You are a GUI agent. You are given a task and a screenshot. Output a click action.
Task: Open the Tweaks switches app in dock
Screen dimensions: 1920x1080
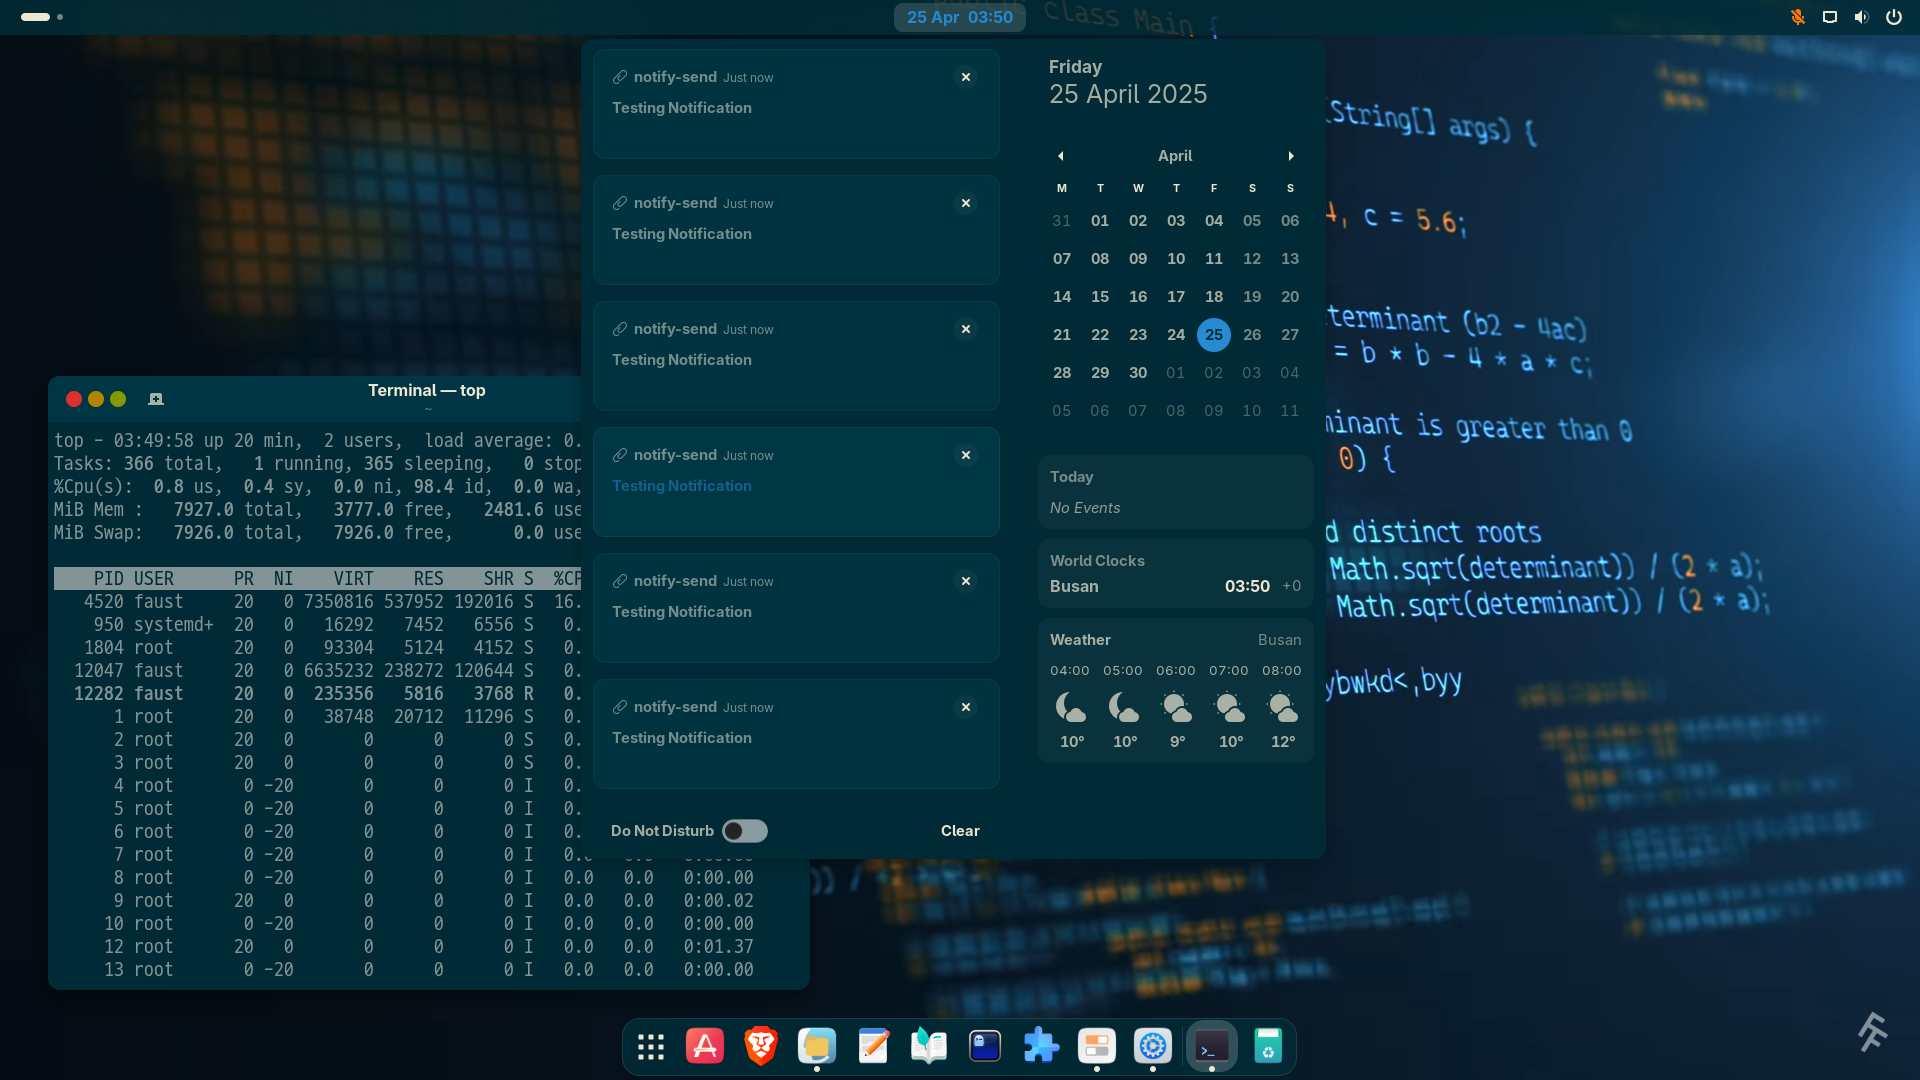click(x=1097, y=1046)
